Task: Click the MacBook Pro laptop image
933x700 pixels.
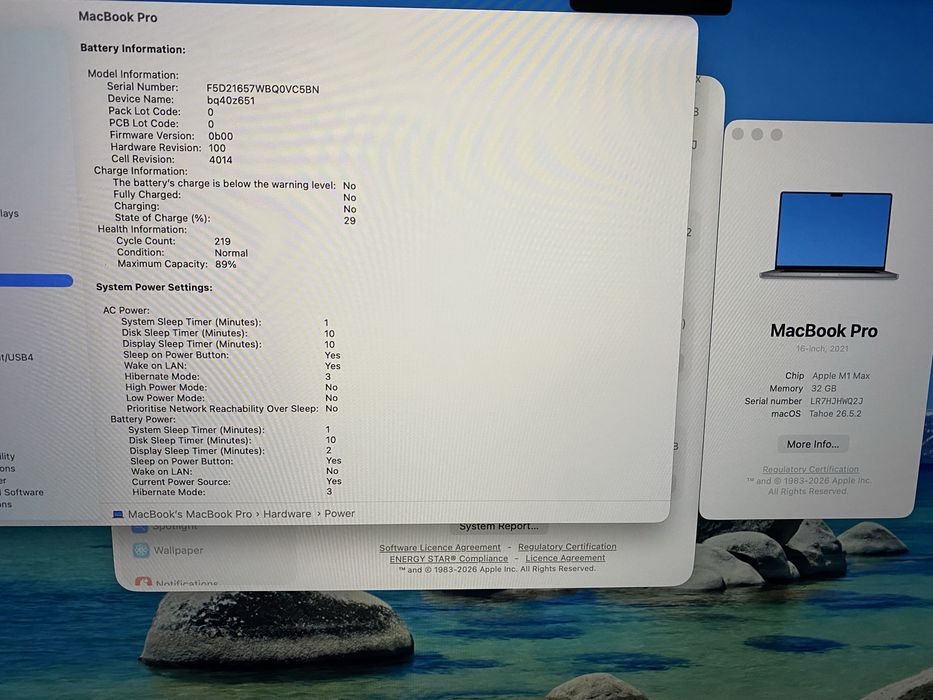Action: point(829,236)
